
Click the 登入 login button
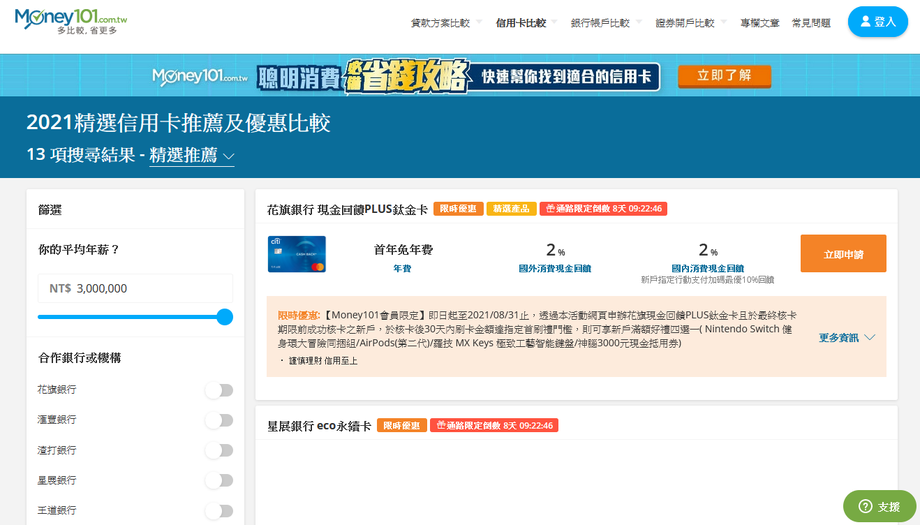click(x=878, y=22)
